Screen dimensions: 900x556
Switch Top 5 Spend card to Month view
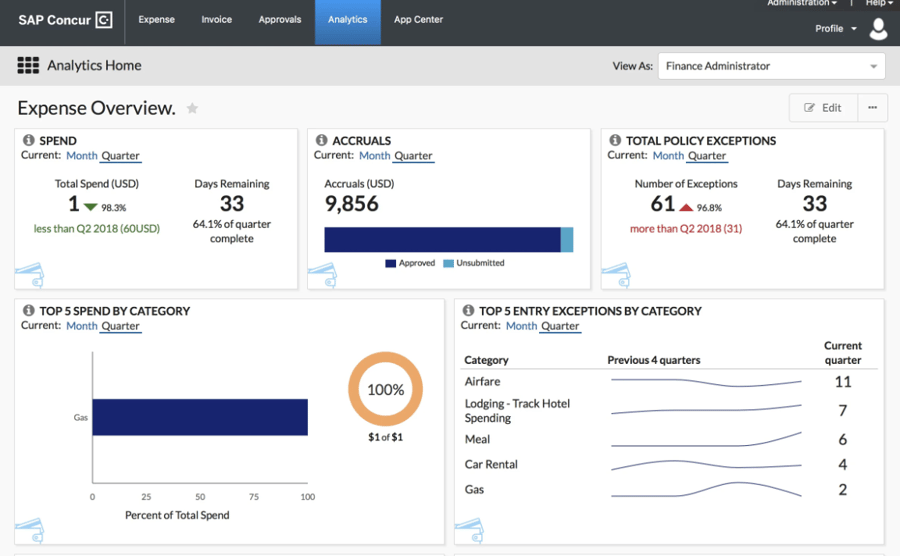click(82, 326)
